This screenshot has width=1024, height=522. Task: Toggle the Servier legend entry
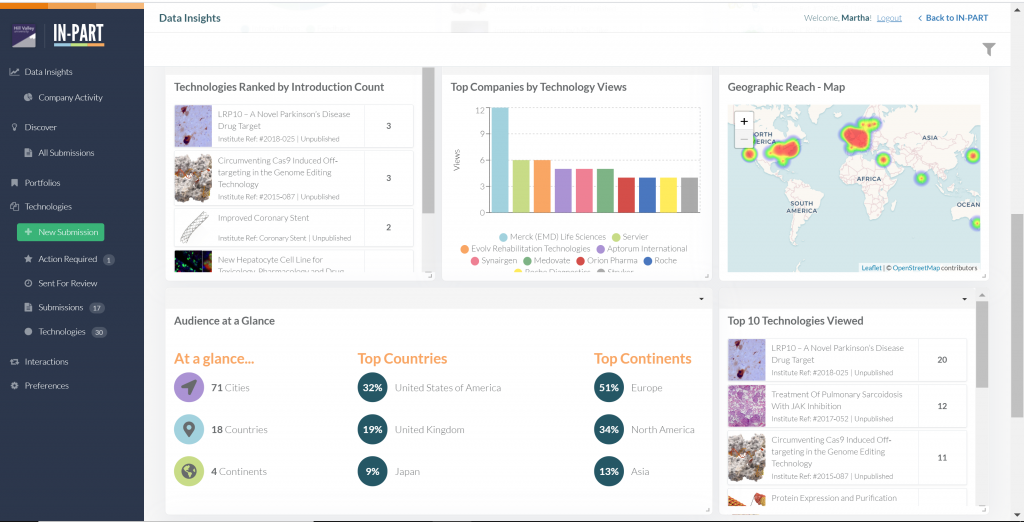pyautogui.click(x=630, y=237)
